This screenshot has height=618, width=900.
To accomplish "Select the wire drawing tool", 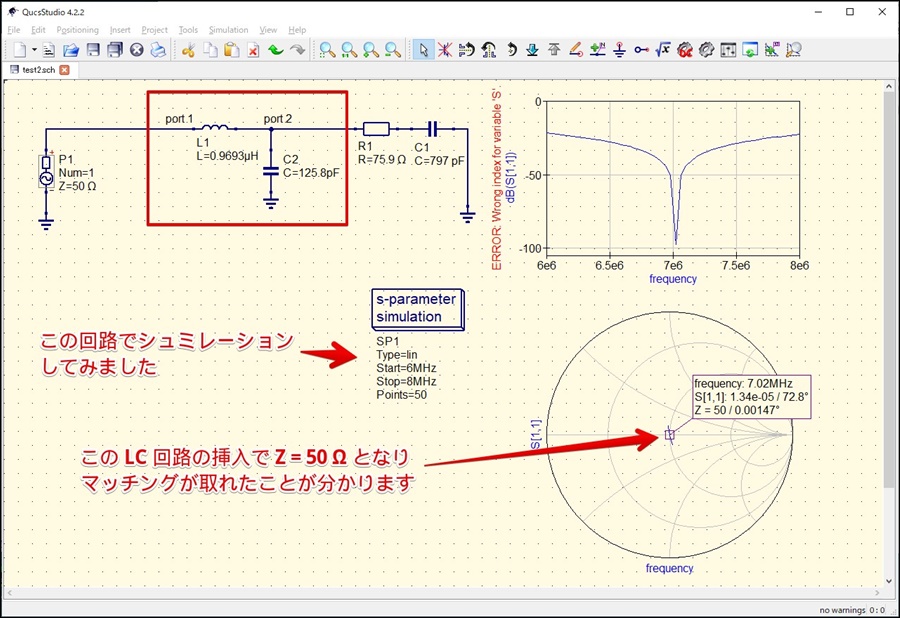I will (576, 50).
